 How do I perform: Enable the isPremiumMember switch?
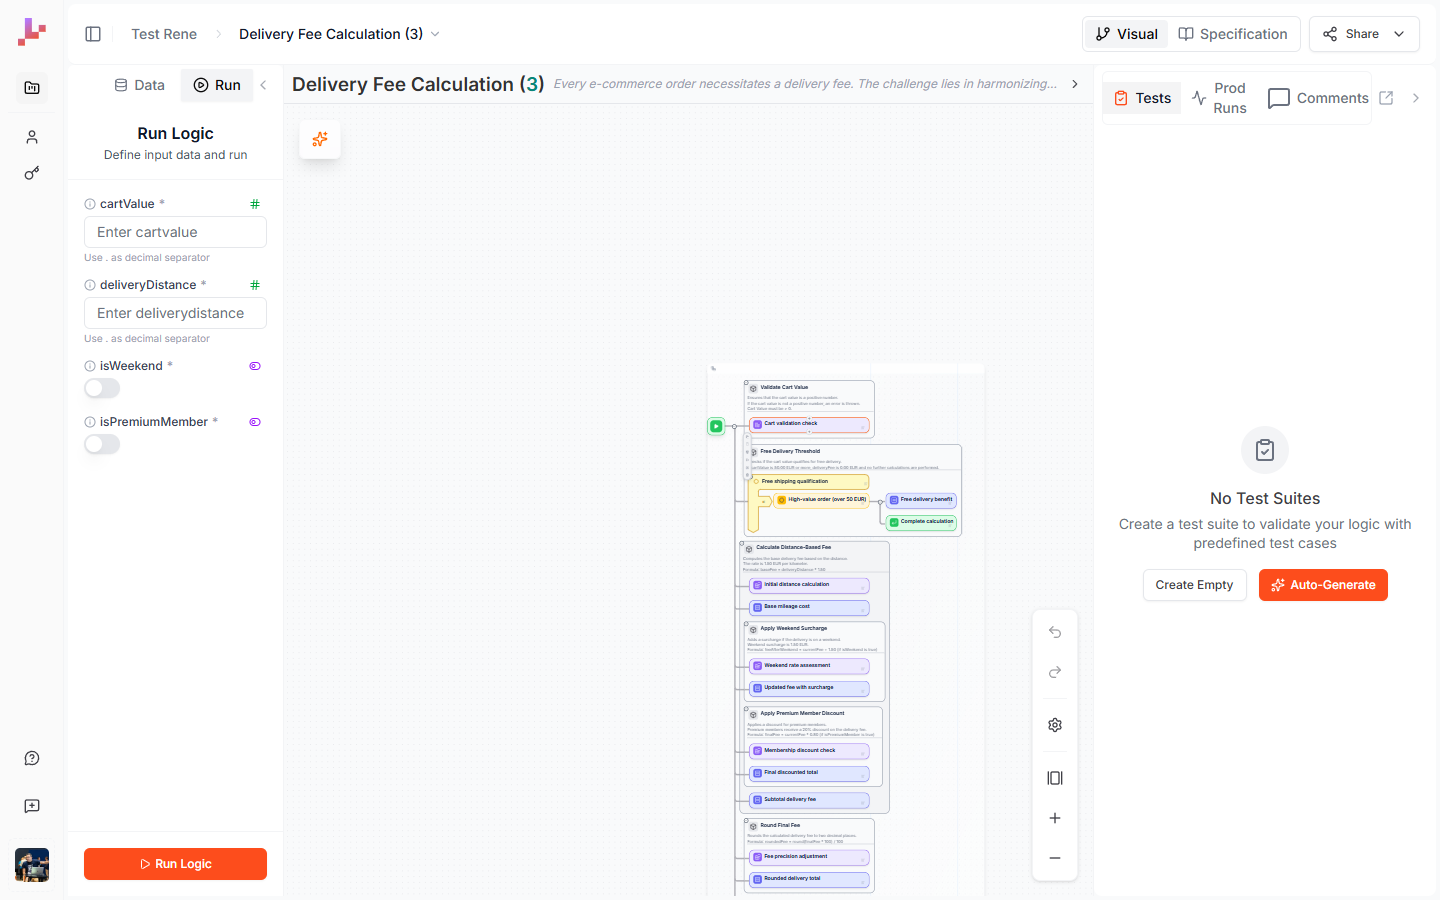[101, 444]
